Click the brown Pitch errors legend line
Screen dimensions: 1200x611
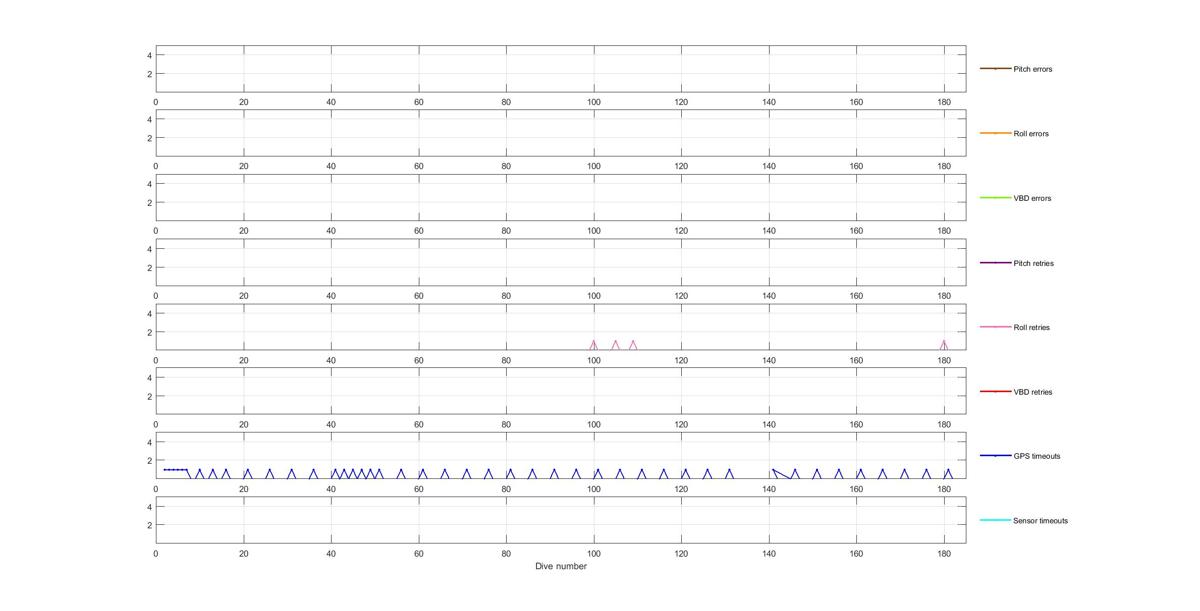tap(995, 69)
